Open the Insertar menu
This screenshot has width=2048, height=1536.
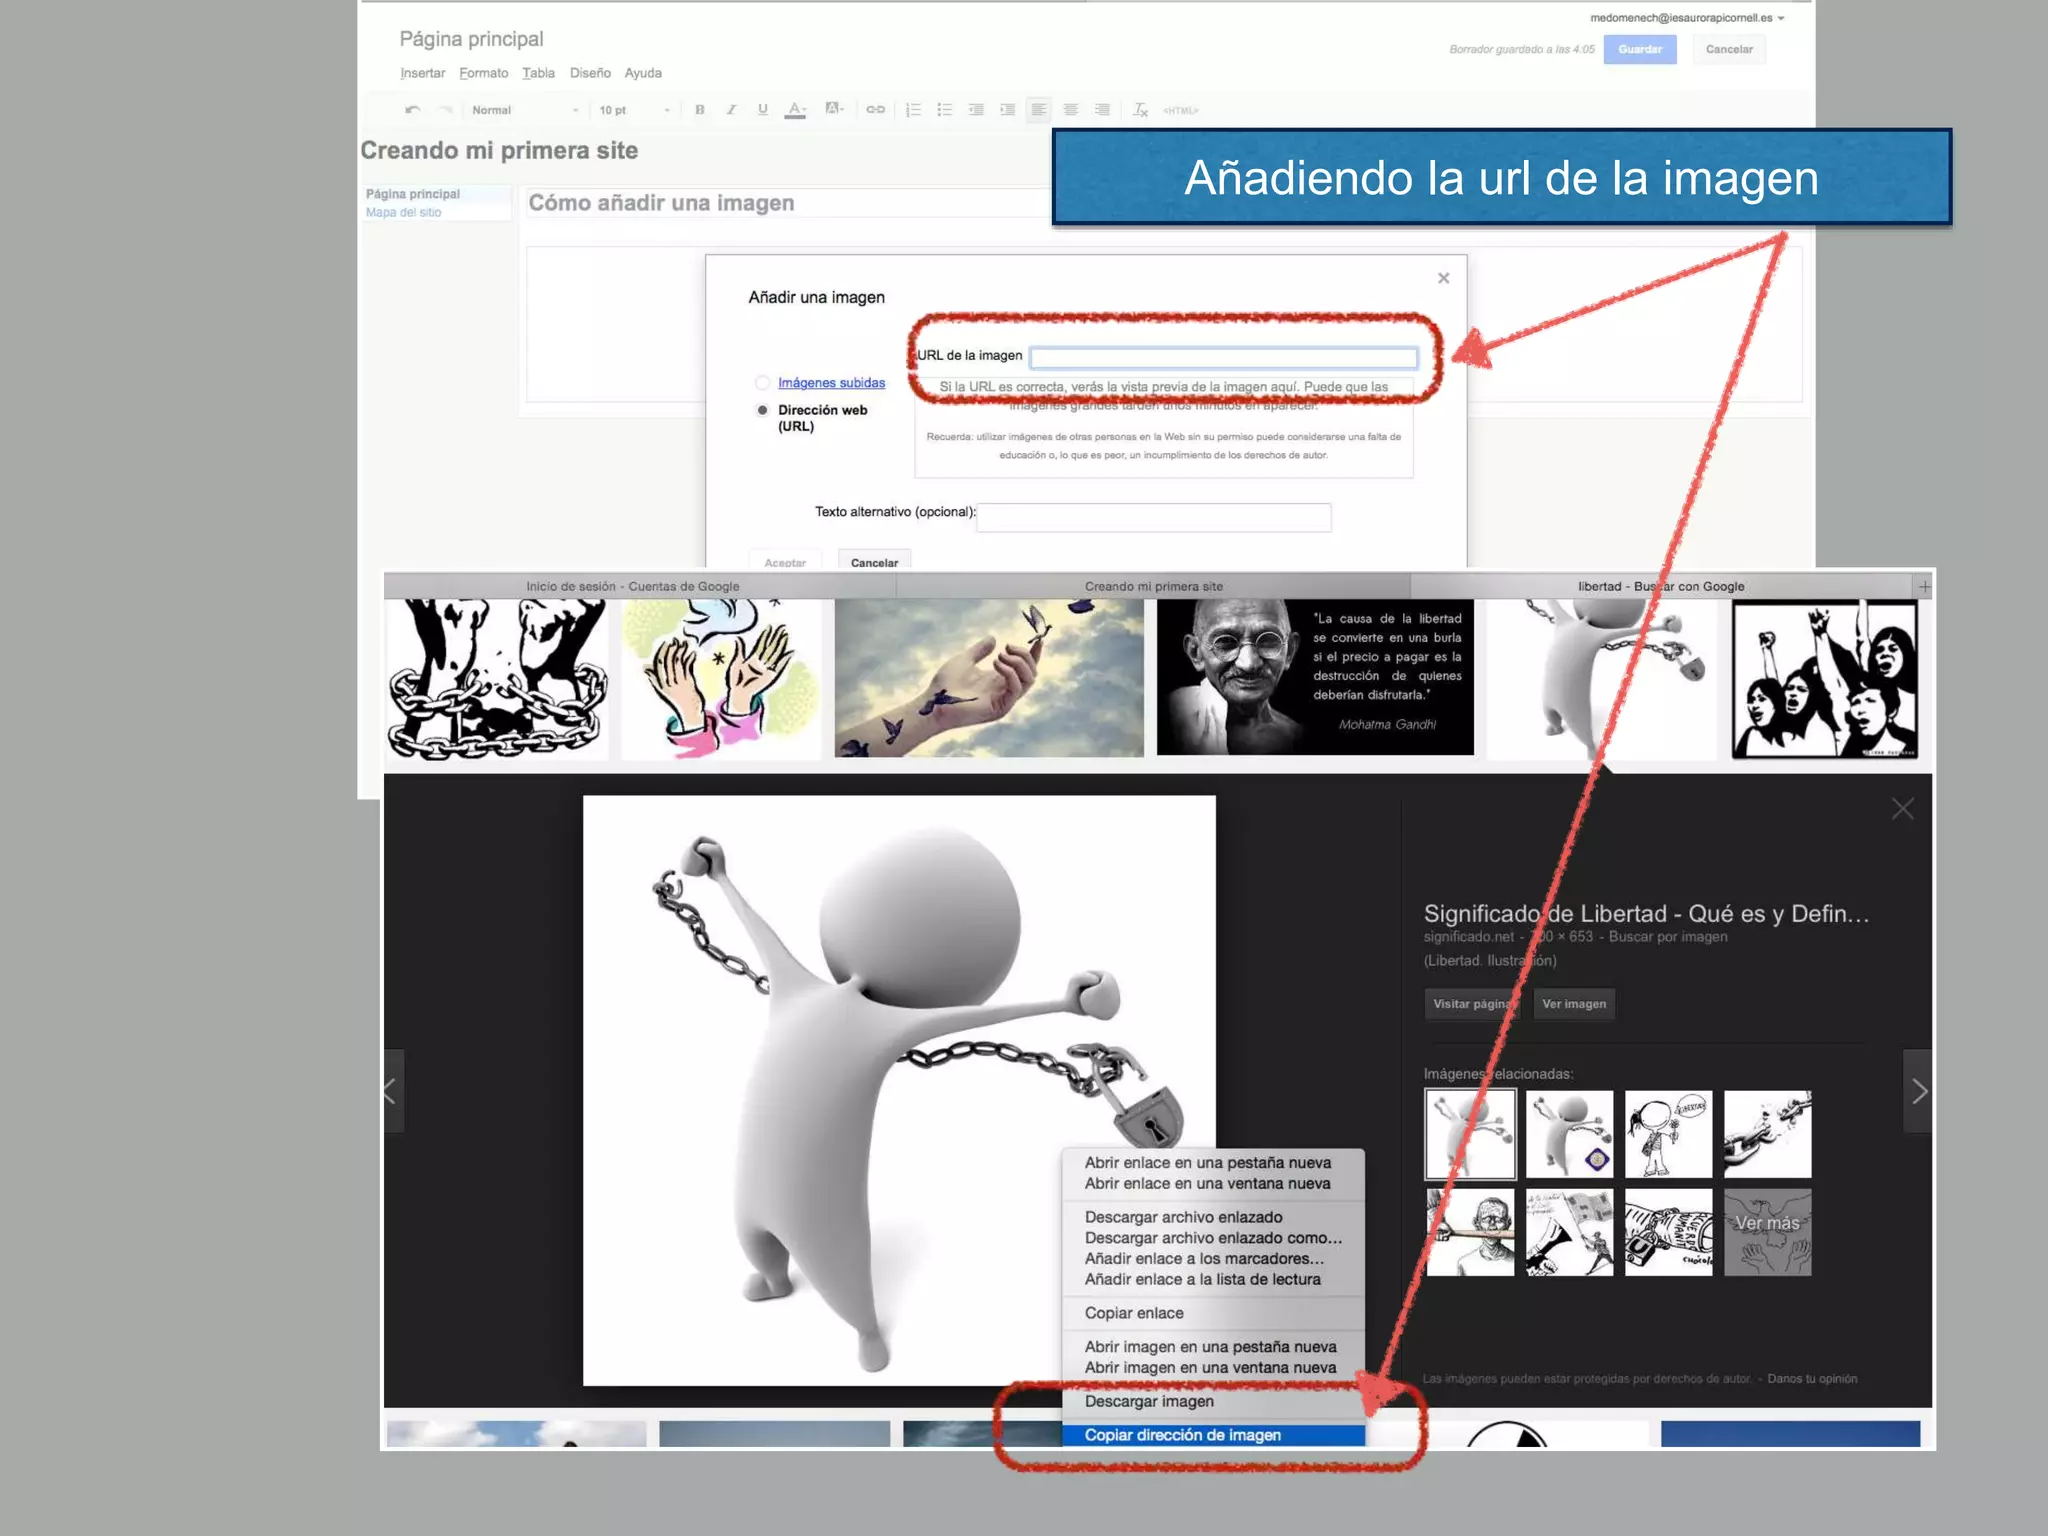[422, 73]
